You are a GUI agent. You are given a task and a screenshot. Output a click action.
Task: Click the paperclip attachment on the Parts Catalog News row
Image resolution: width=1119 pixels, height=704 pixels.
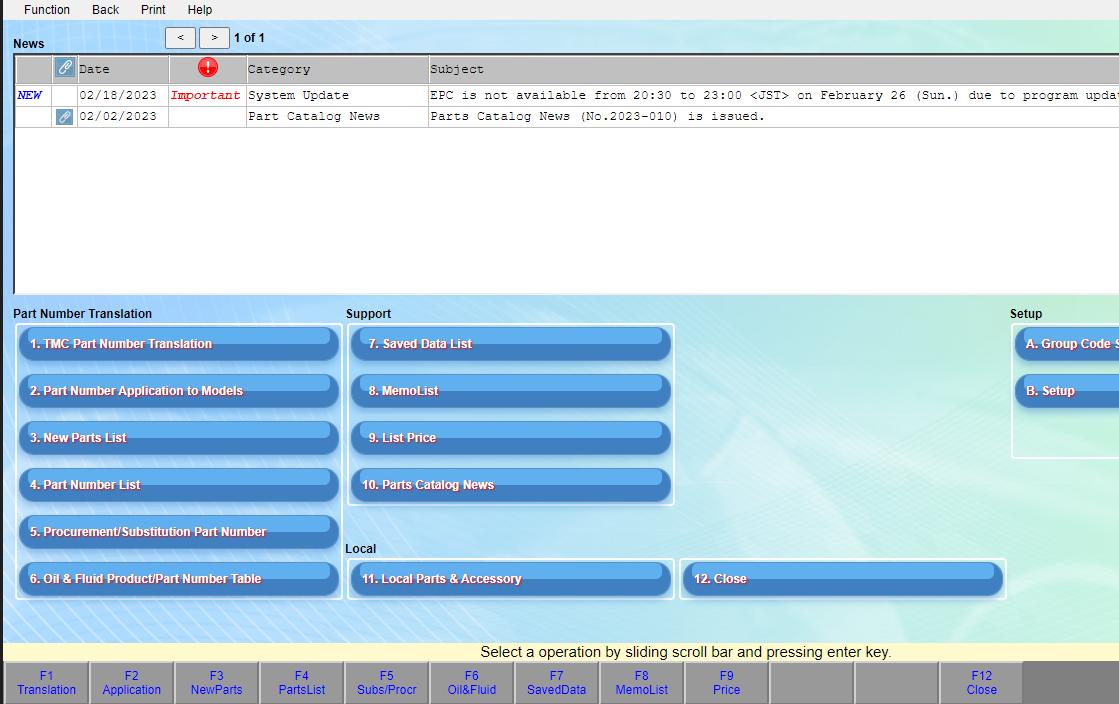(63, 116)
